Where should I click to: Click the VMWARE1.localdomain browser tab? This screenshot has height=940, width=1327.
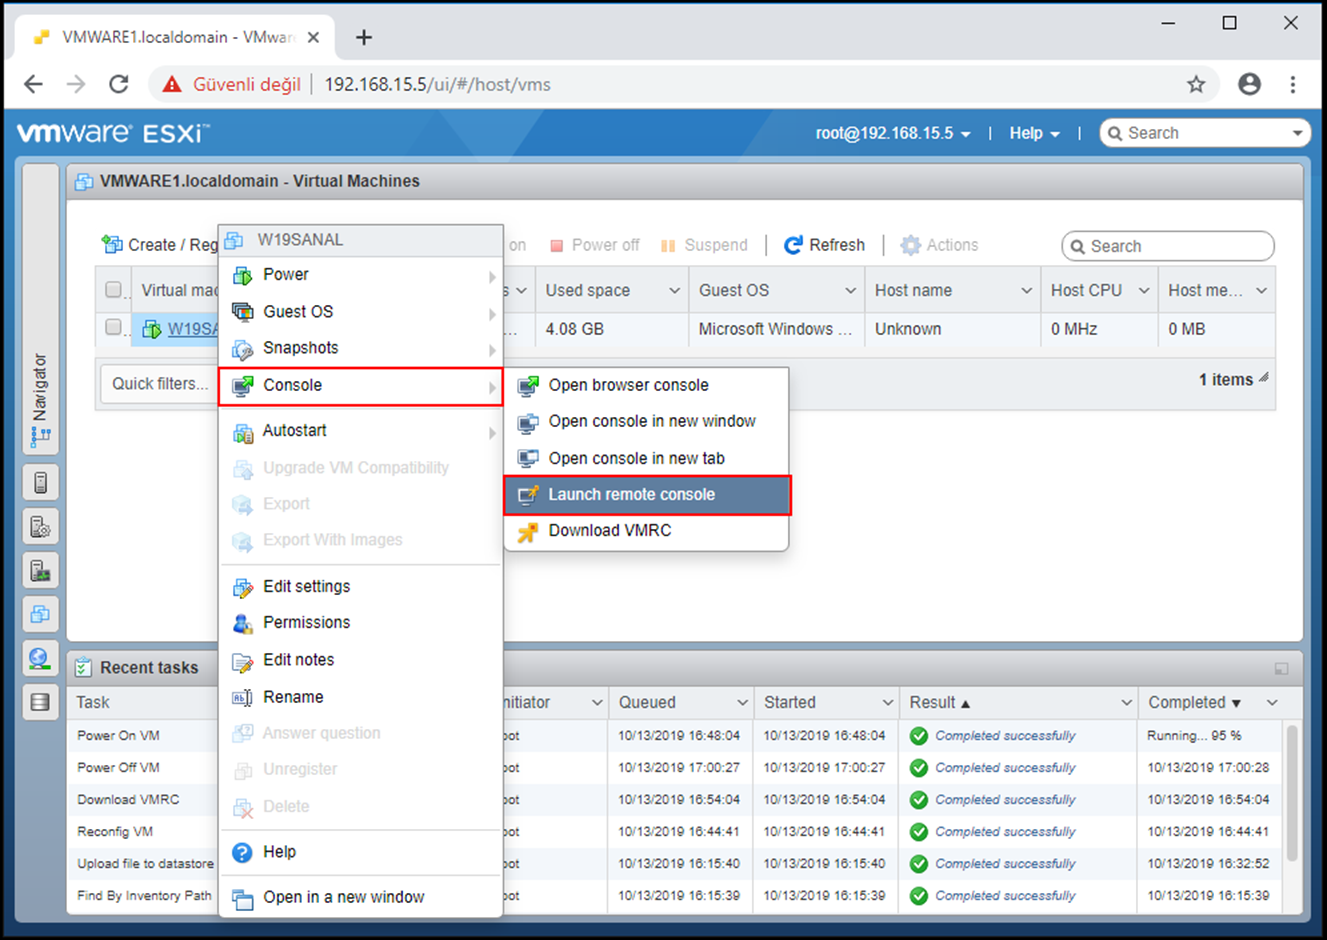(175, 37)
